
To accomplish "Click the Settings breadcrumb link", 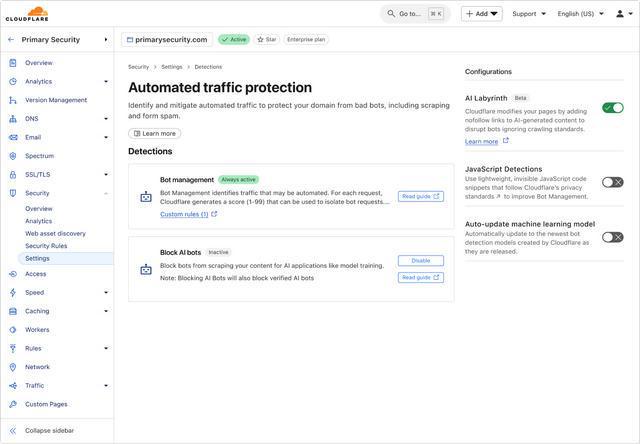I will pyautogui.click(x=172, y=67).
